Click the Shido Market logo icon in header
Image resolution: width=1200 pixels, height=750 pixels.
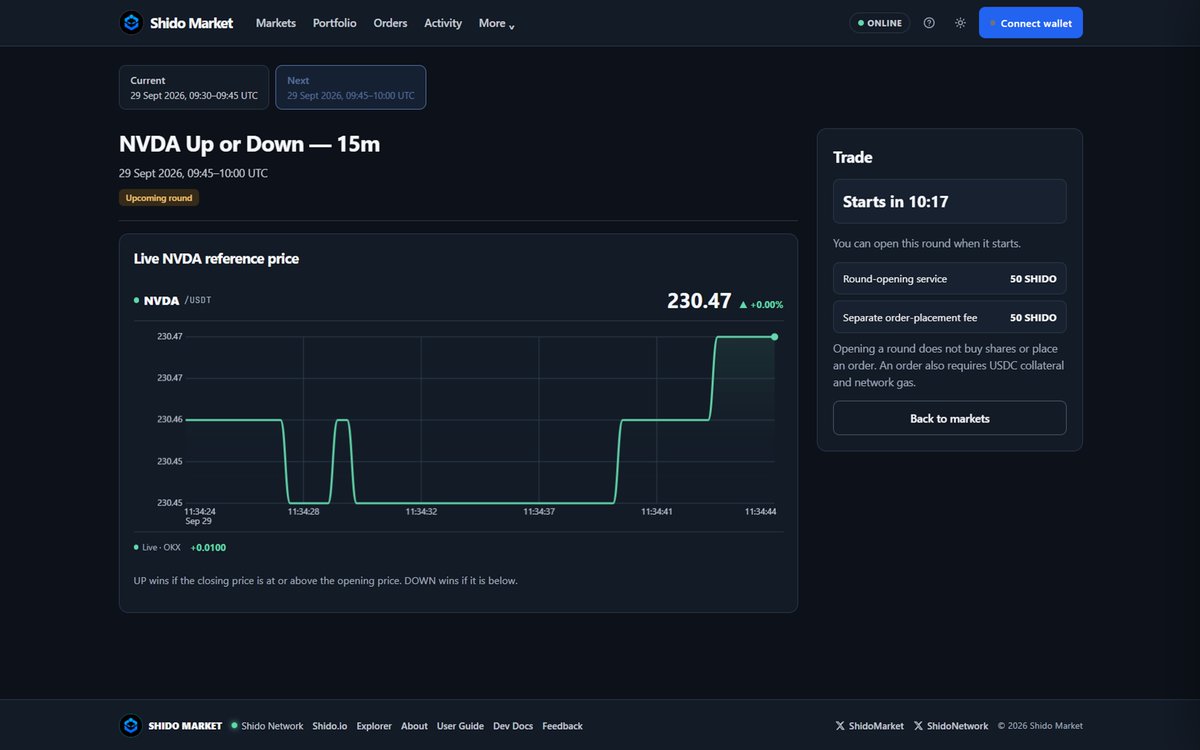tap(131, 23)
